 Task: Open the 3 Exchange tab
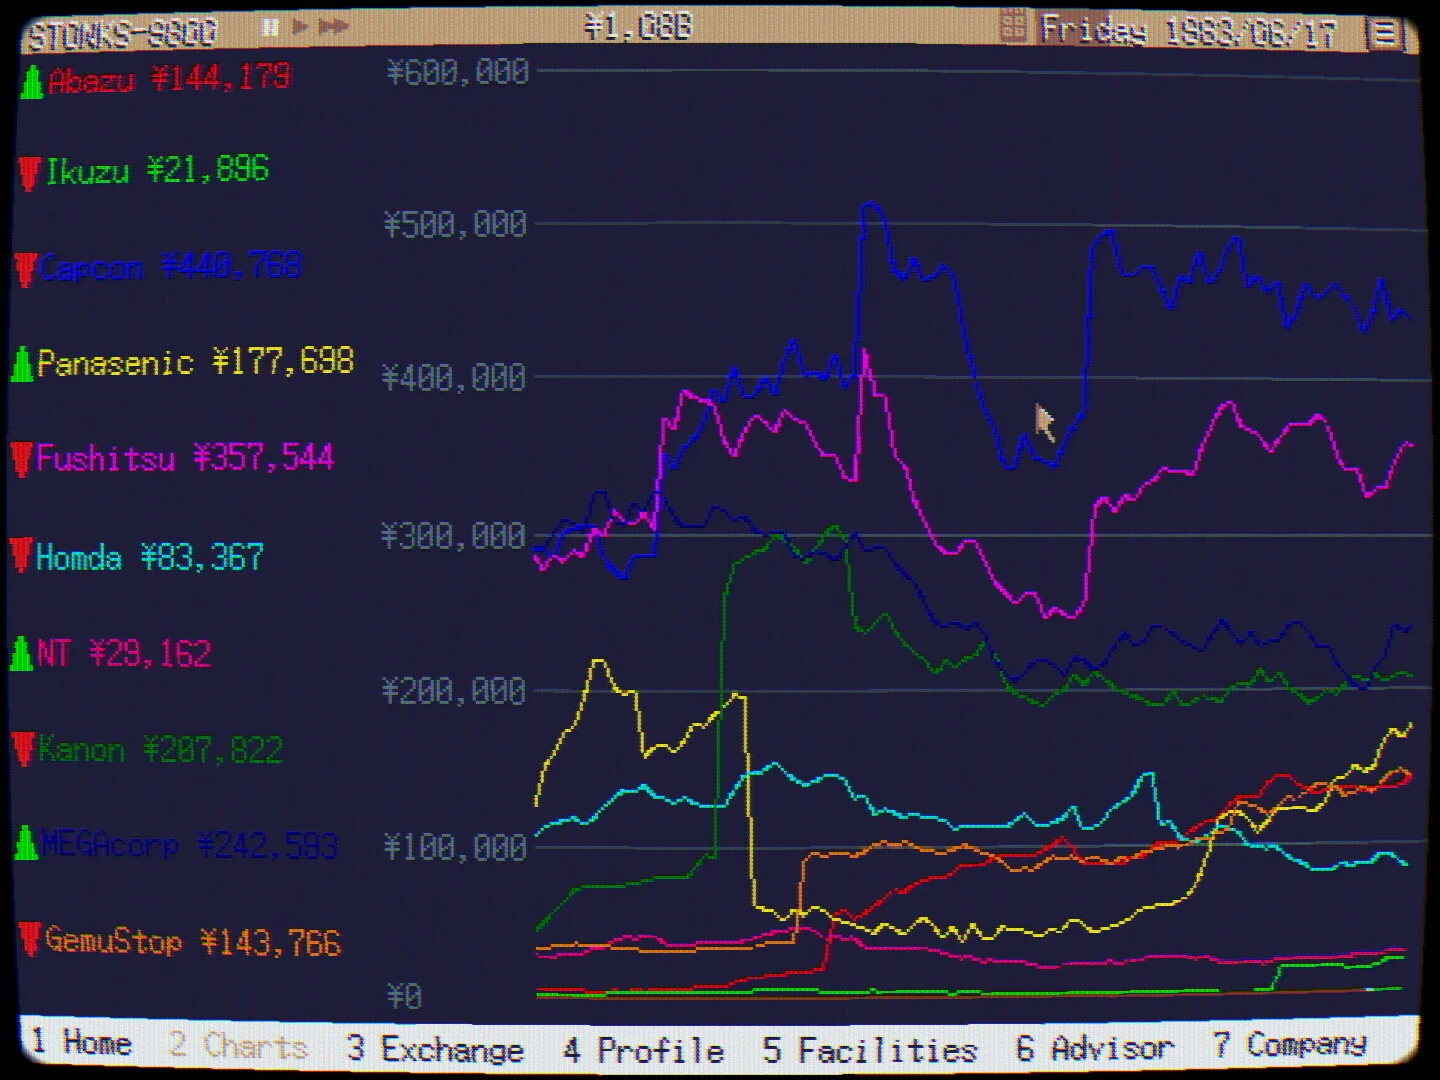pyautogui.click(x=435, y=1049)
